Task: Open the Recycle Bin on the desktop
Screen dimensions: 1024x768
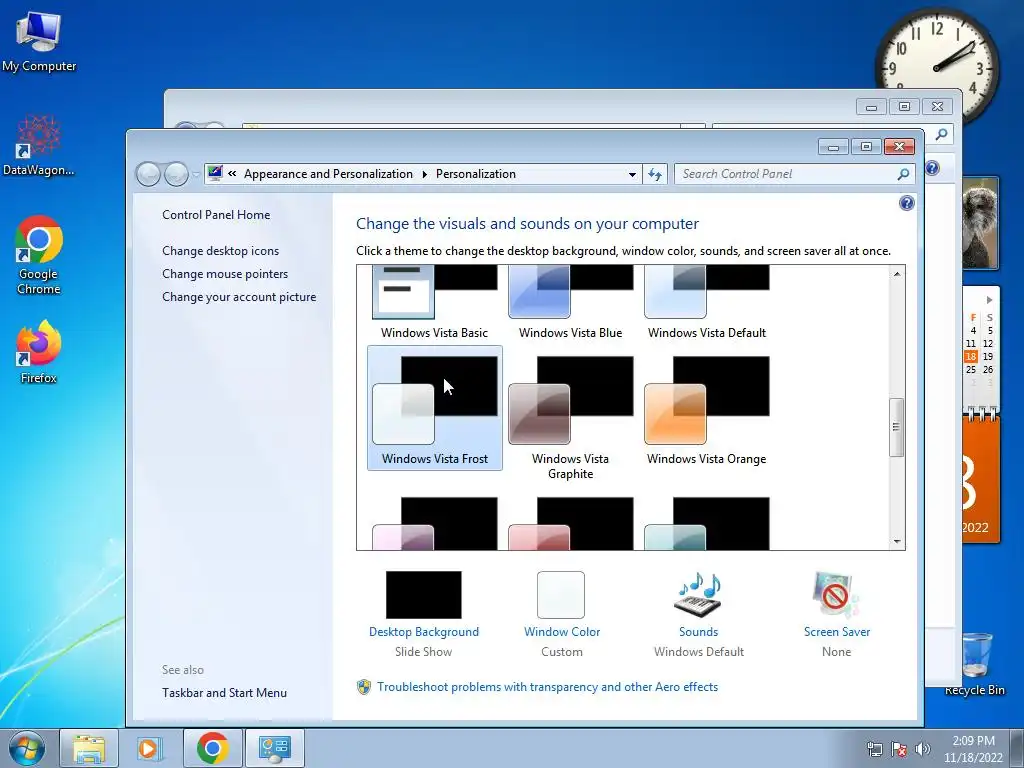Action: click(974, 663)
